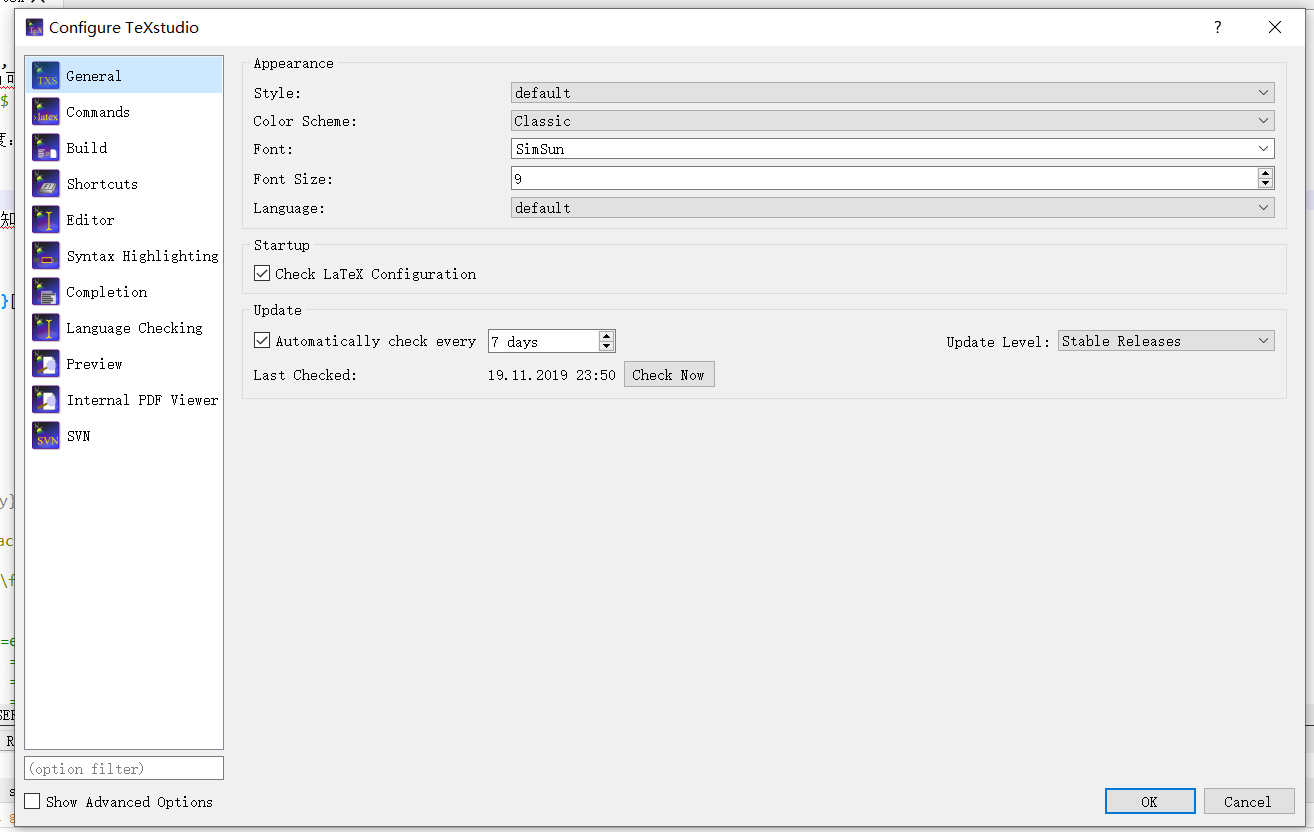Click the Syntax Highlighting icon

click(46, 256)
